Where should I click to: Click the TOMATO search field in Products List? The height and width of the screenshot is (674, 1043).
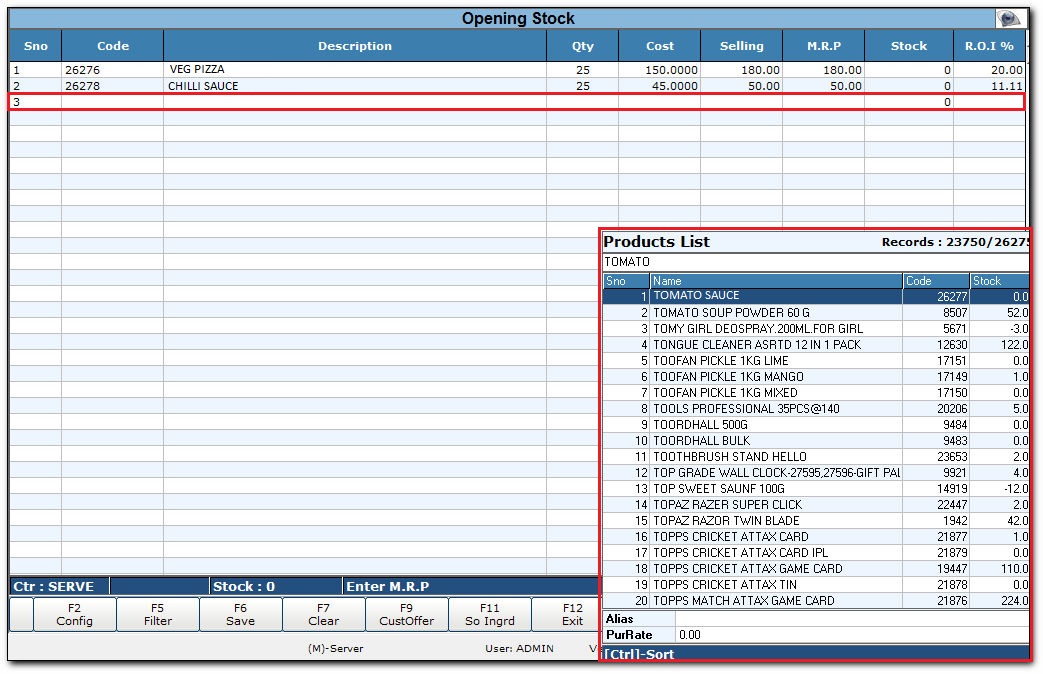[815, 262]
